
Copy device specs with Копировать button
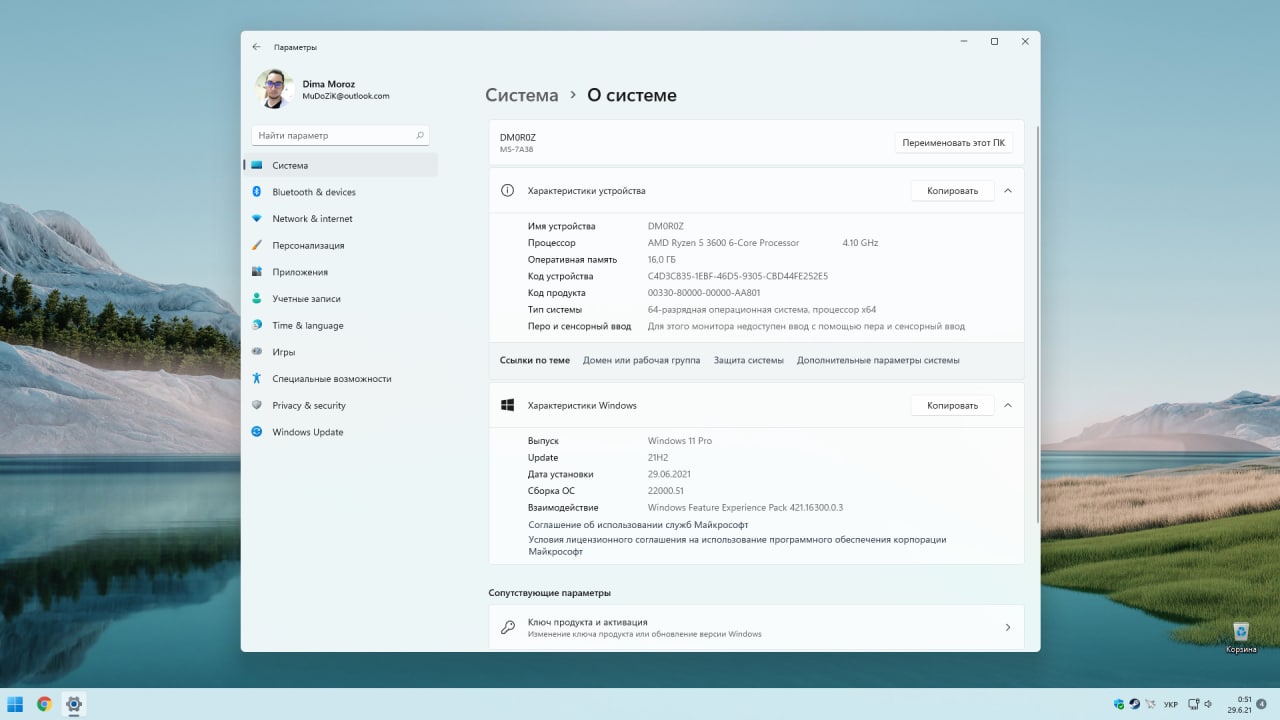click(x=952, y=190)
